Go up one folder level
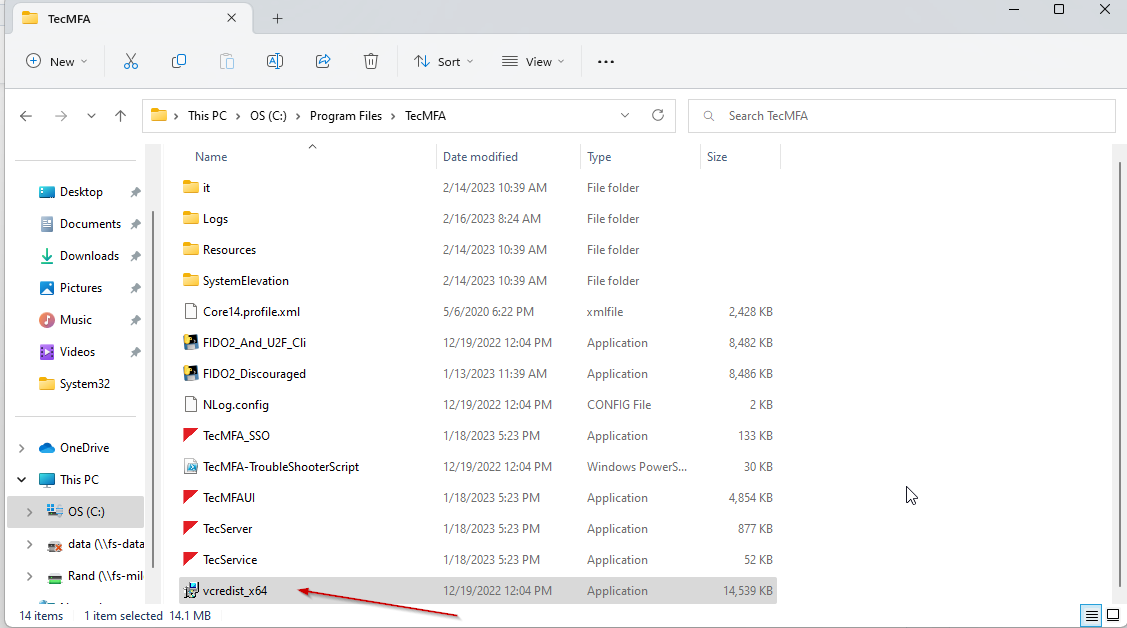 121,116
